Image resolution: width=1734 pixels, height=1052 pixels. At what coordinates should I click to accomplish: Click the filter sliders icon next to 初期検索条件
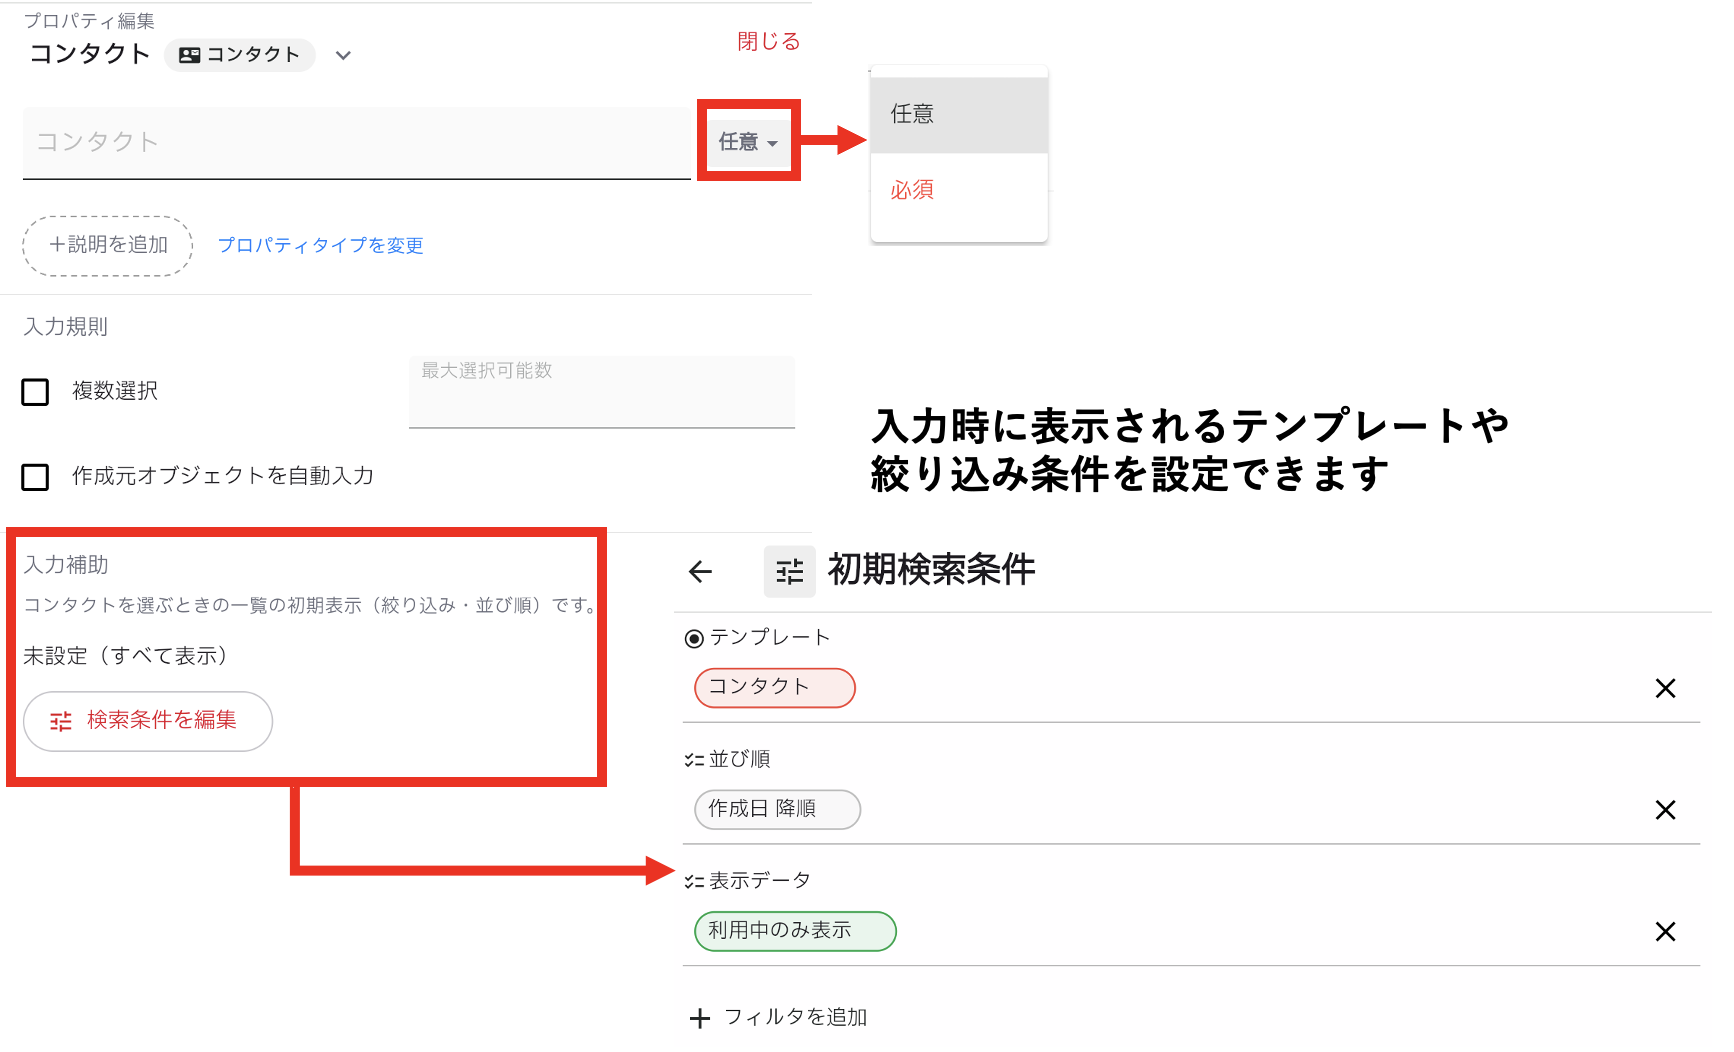(x=790, y=572)
